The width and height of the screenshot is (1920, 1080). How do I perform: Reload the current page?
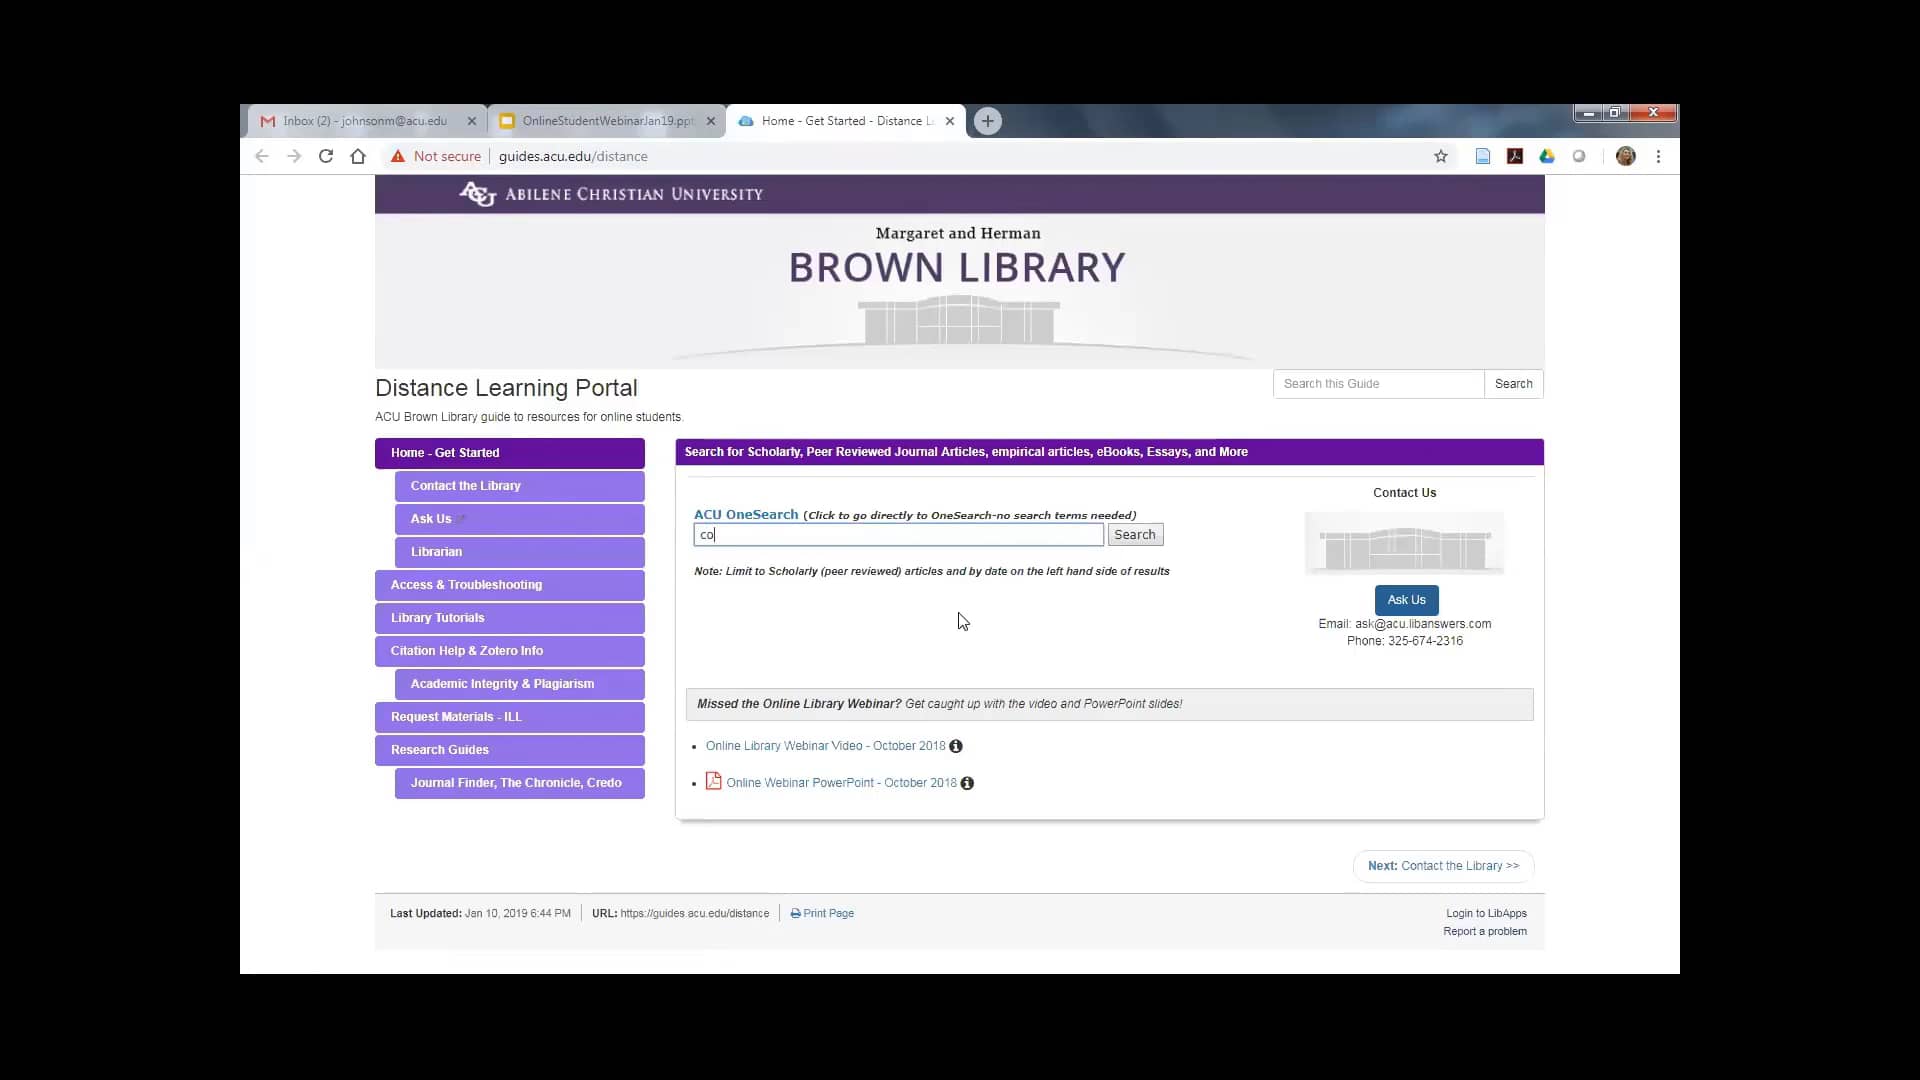tap(325, 156)
